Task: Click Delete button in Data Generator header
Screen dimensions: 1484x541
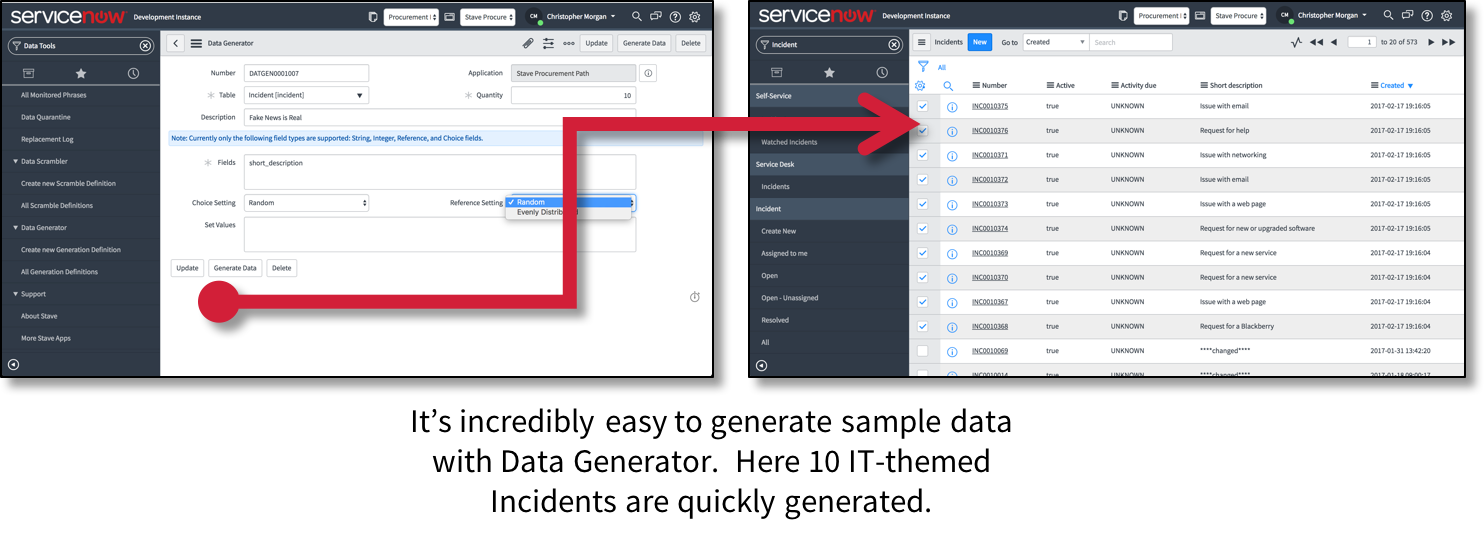Action: point(690,43)
